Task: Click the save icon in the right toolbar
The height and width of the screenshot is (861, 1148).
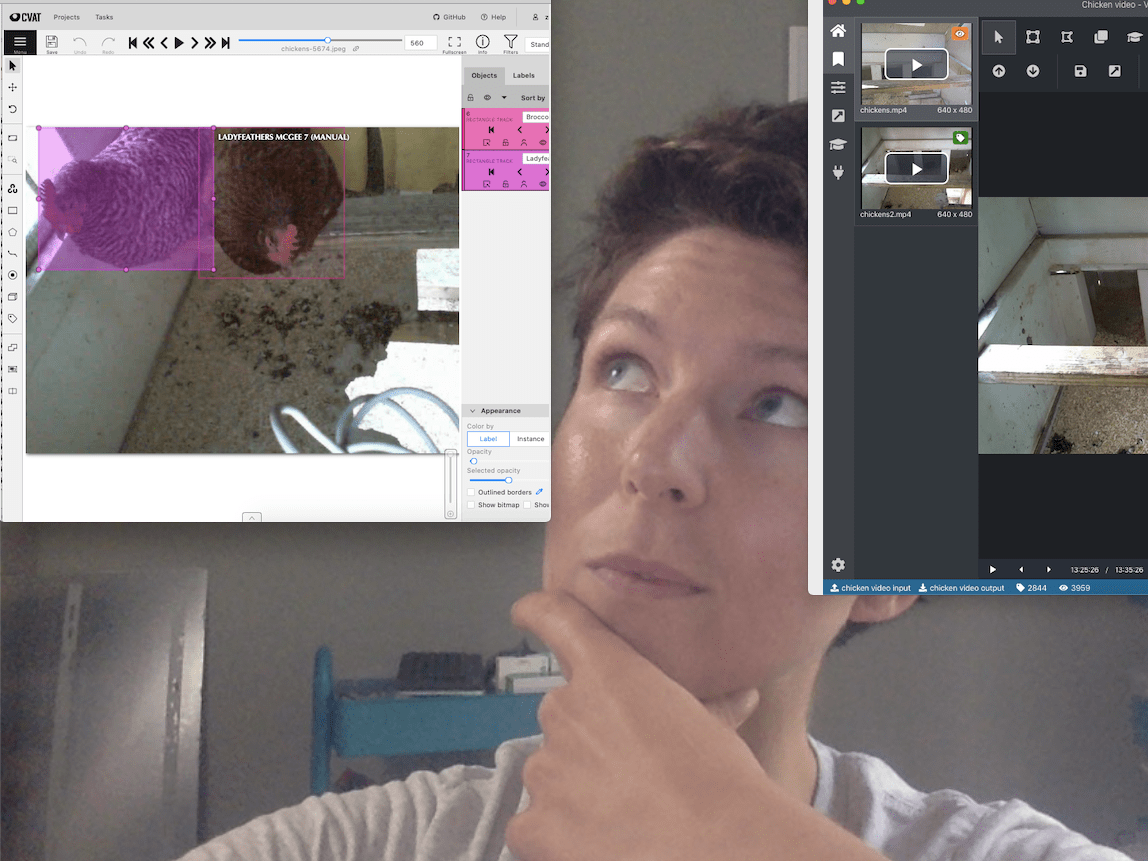Action: click(1080, 71)
